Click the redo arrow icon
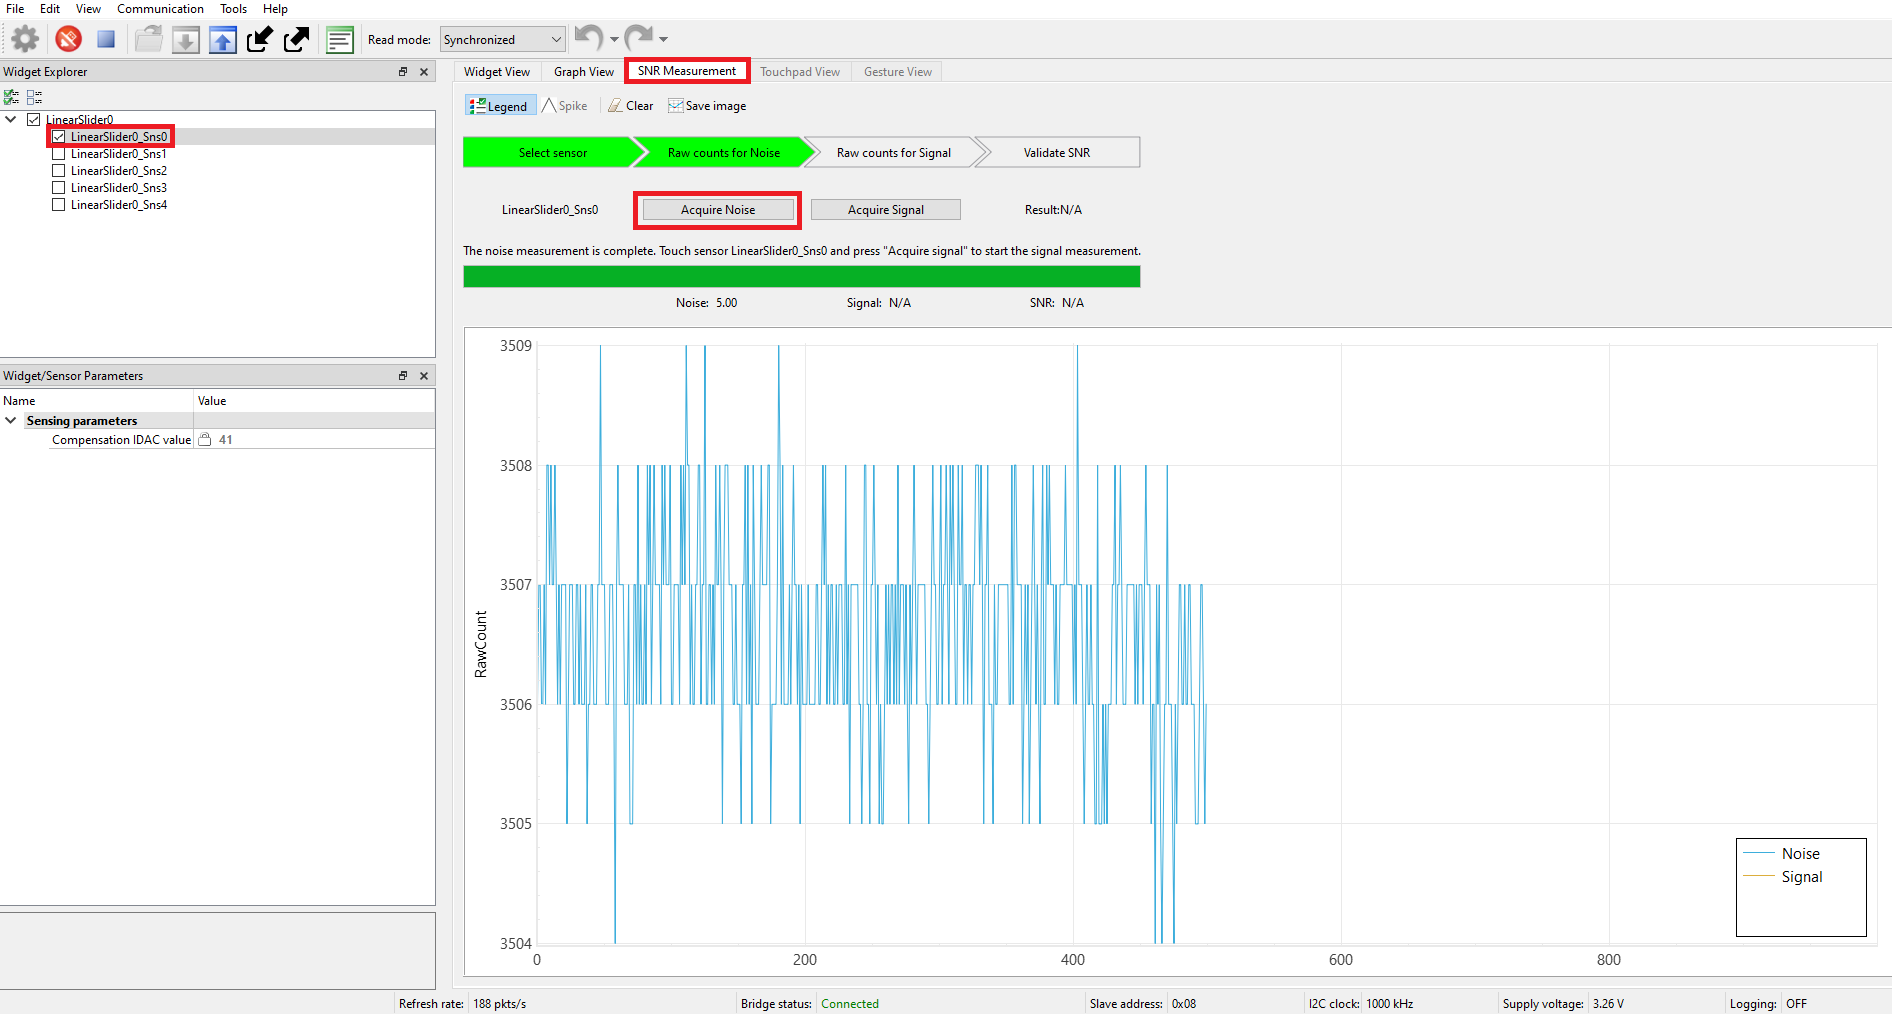Screen dimensions: 1892x1014 639,38
